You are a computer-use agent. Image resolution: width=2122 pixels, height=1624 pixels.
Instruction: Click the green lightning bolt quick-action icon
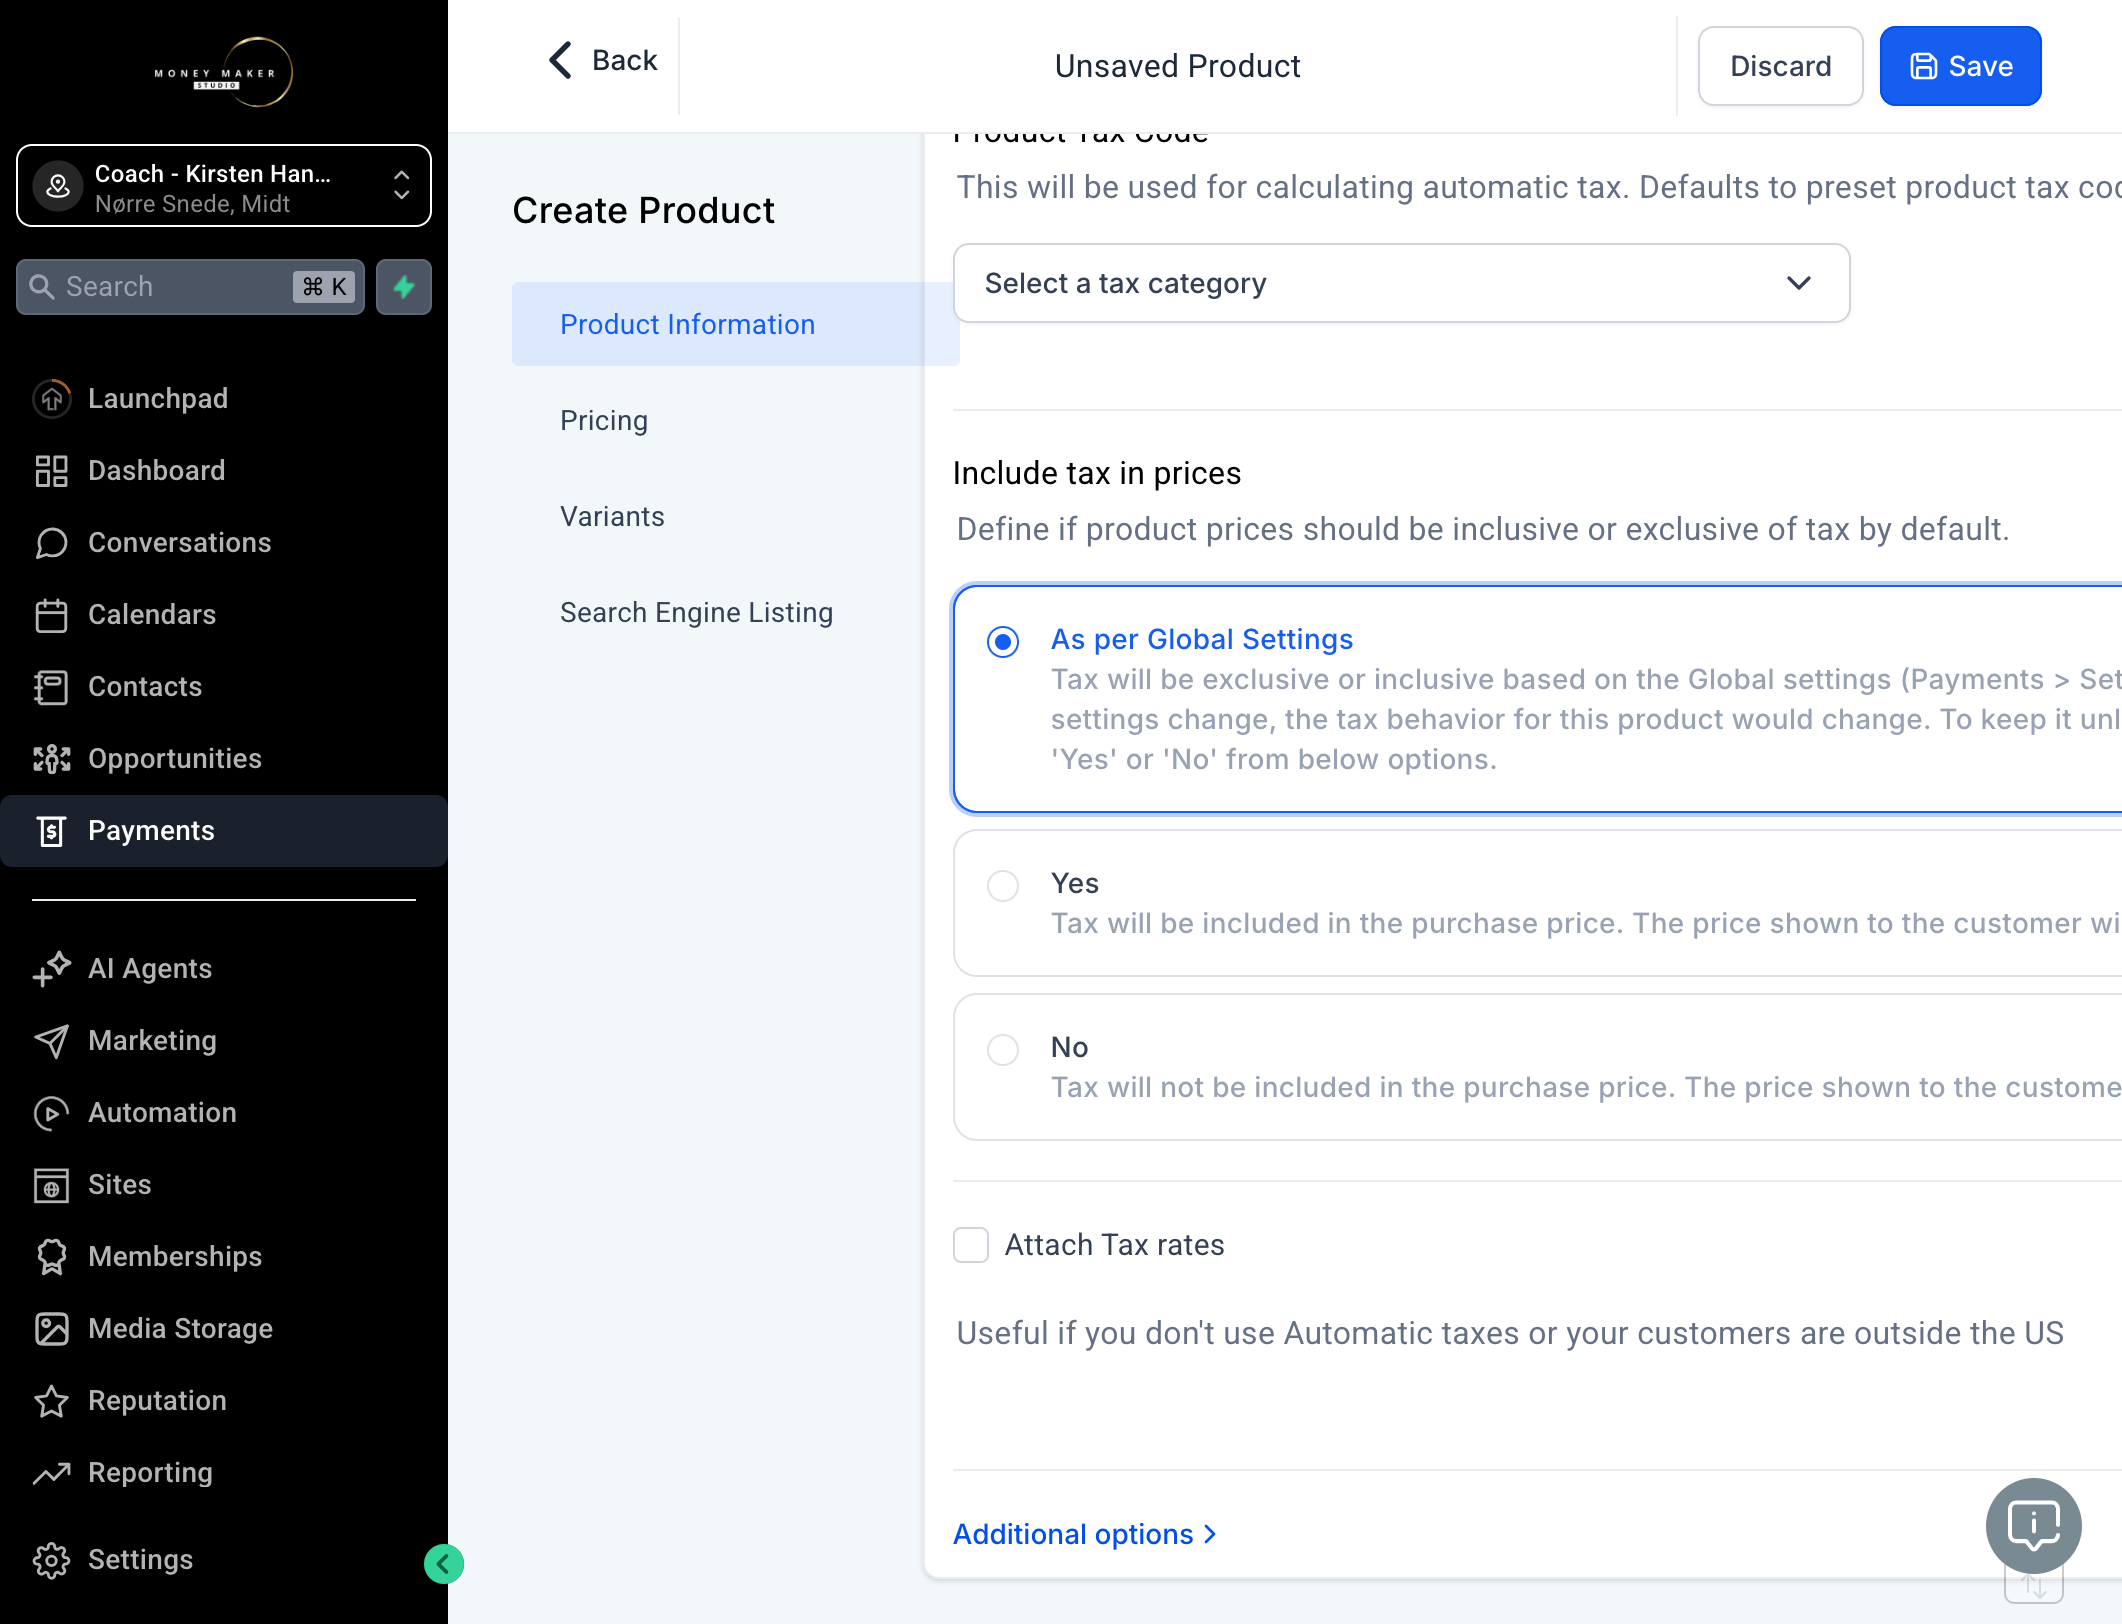pyautogui.click(x=404, y=287)
